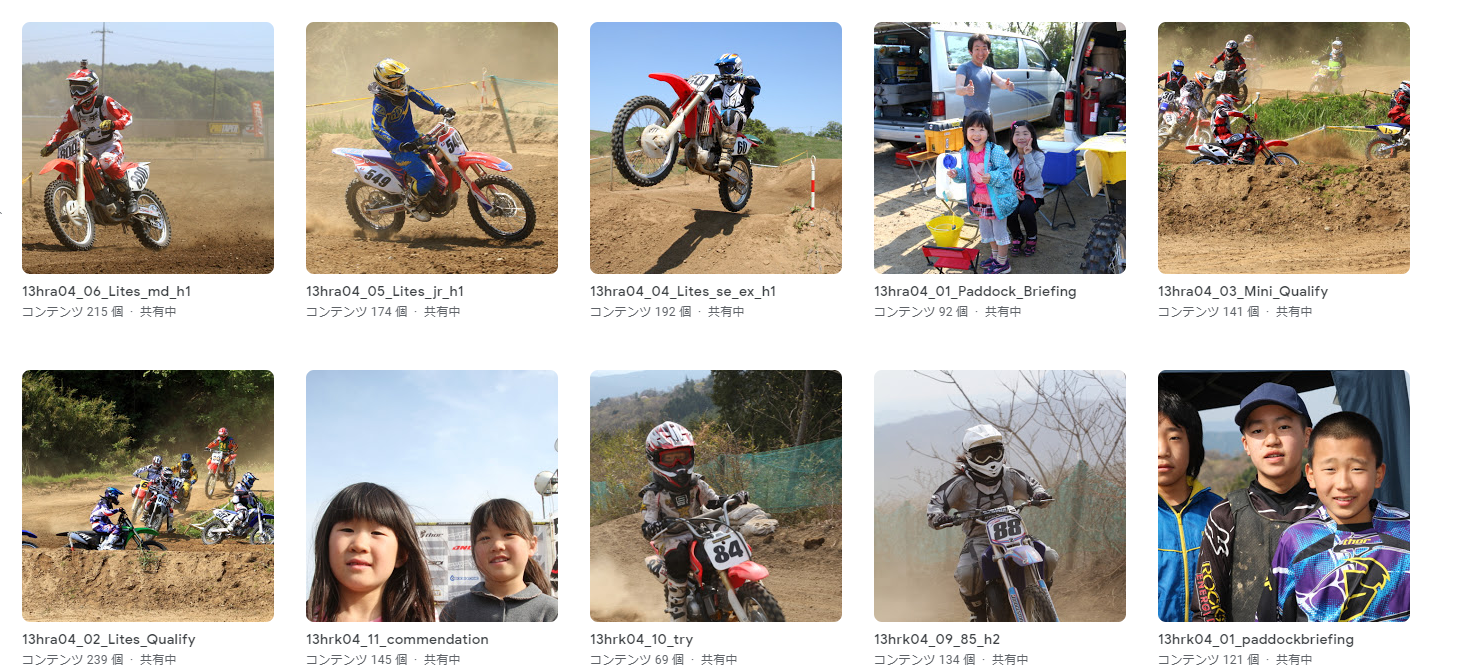Click the 13hra04_06_Lites_md_h1 title text
This screenshot has height=668, width=1477.
coord(106,292)
